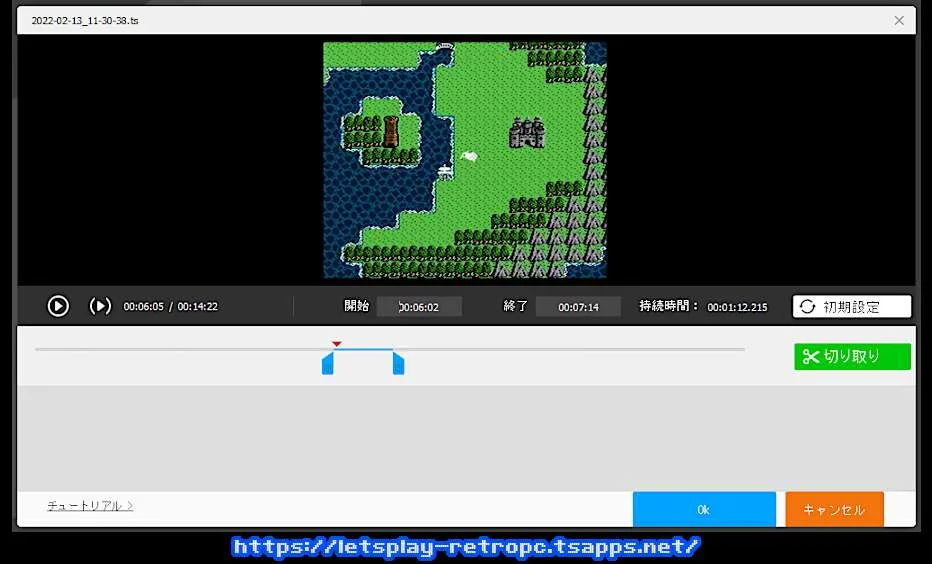Click the start time field 00:06:02

click(x=419, y=307)
